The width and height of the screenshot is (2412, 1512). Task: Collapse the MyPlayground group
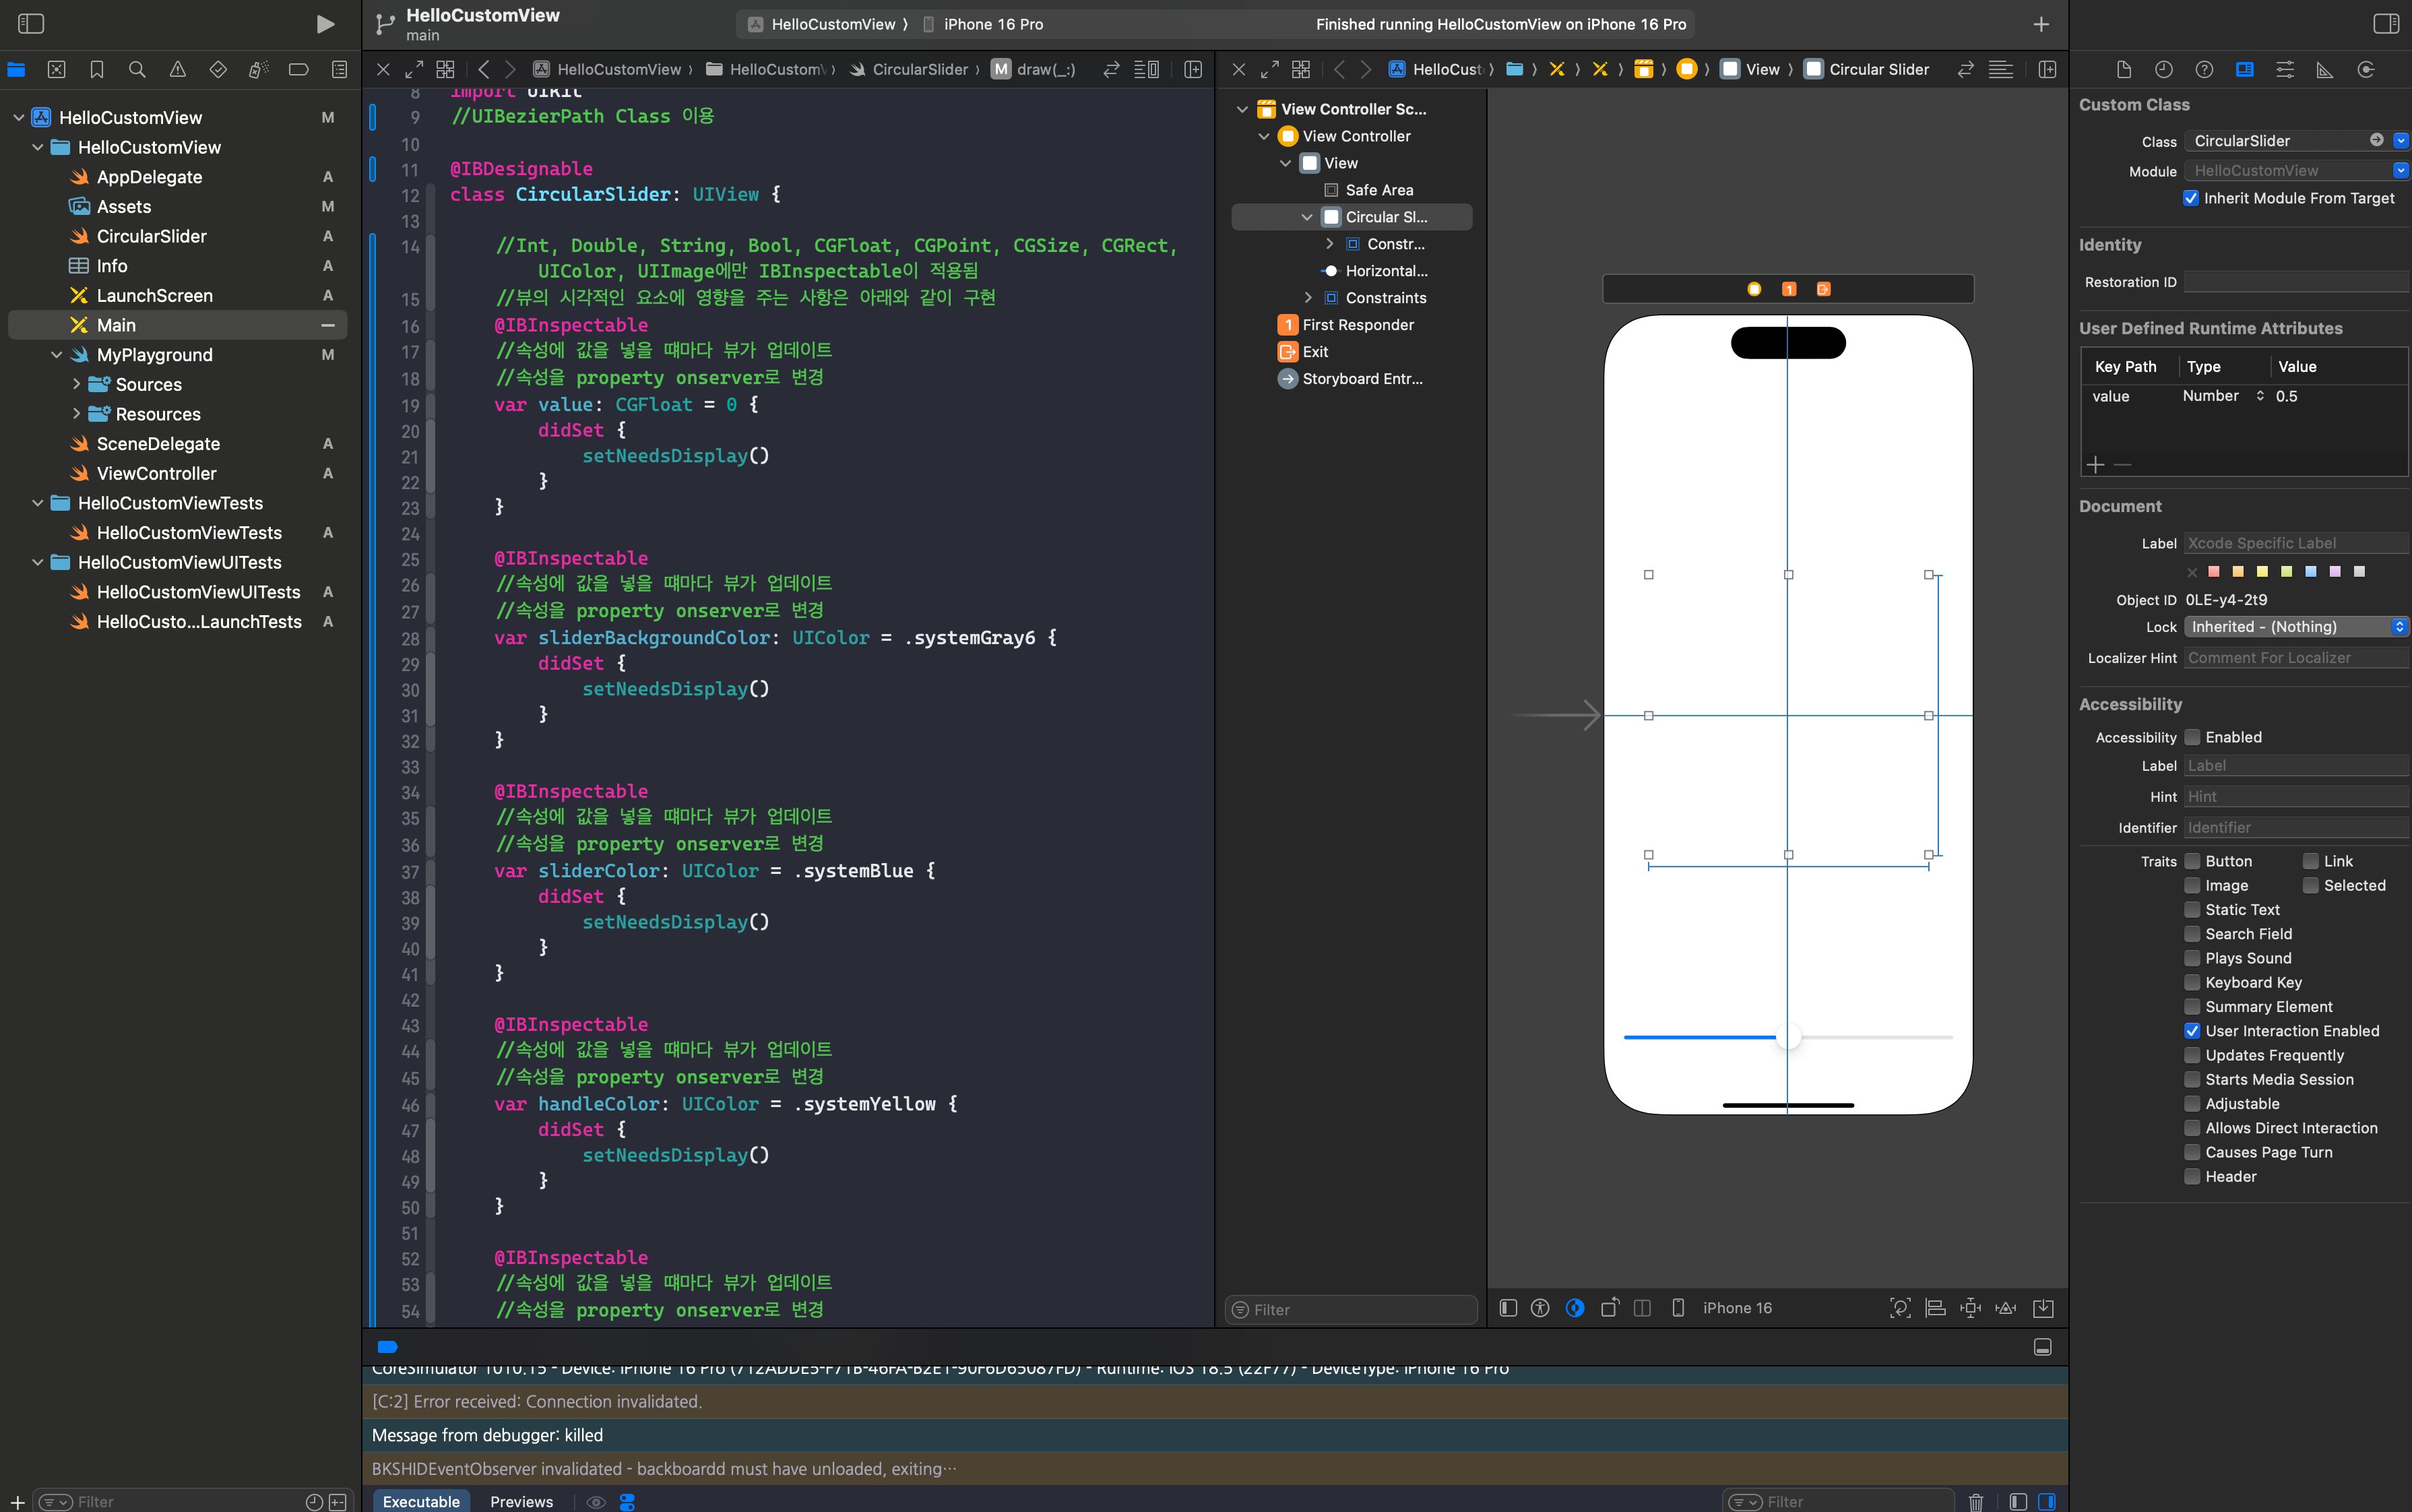(57, 355)
